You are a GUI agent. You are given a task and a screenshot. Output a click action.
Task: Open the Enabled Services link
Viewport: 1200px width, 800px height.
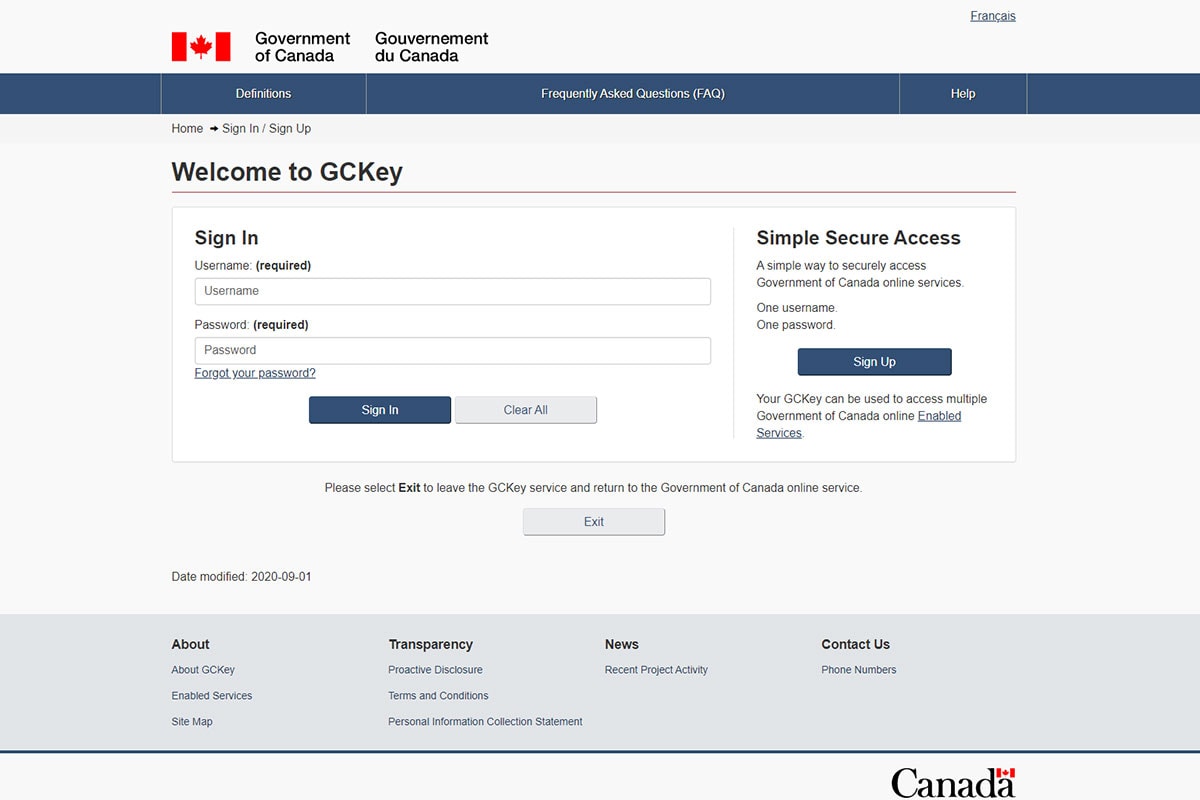point(938,416)
